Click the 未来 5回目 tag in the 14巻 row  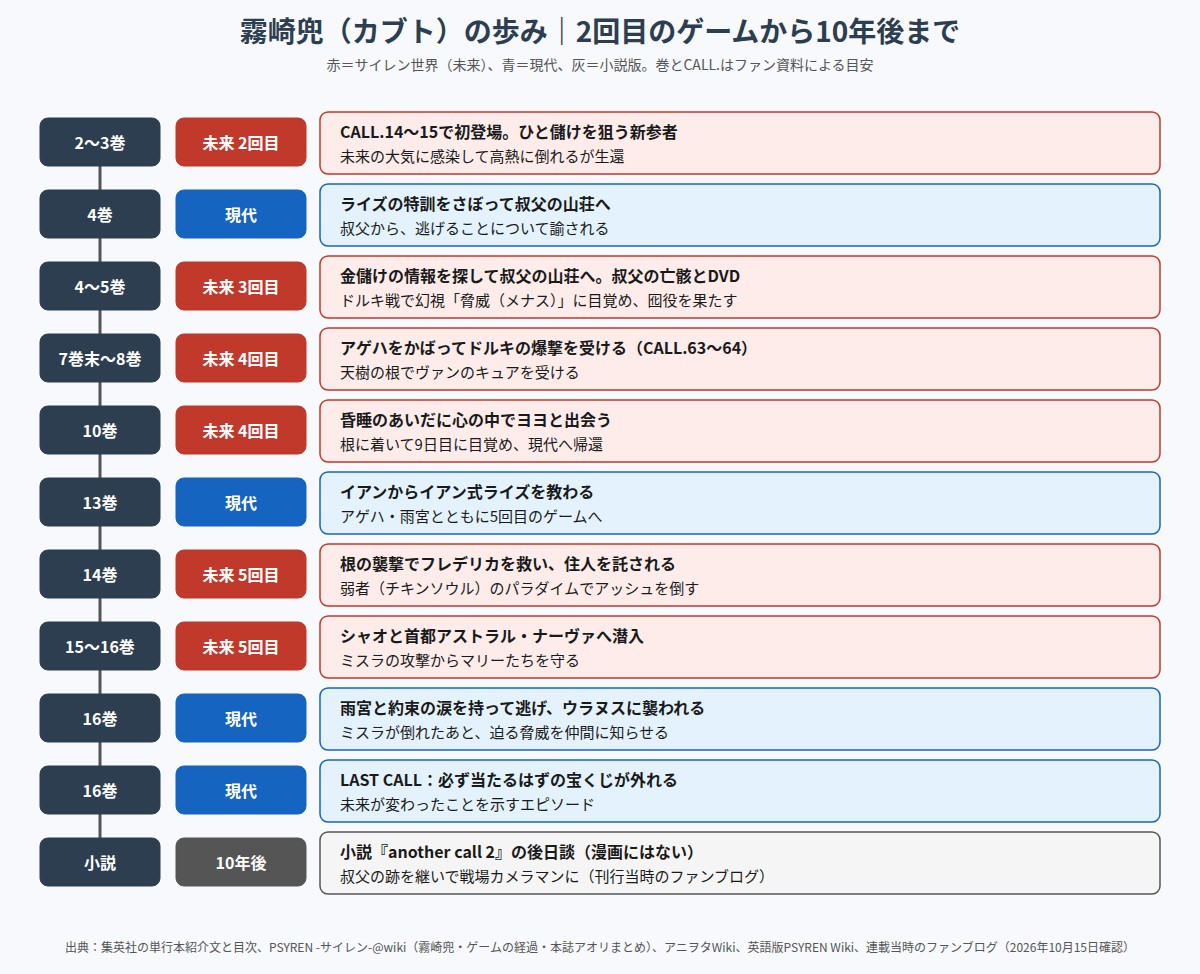coord(241,574)
